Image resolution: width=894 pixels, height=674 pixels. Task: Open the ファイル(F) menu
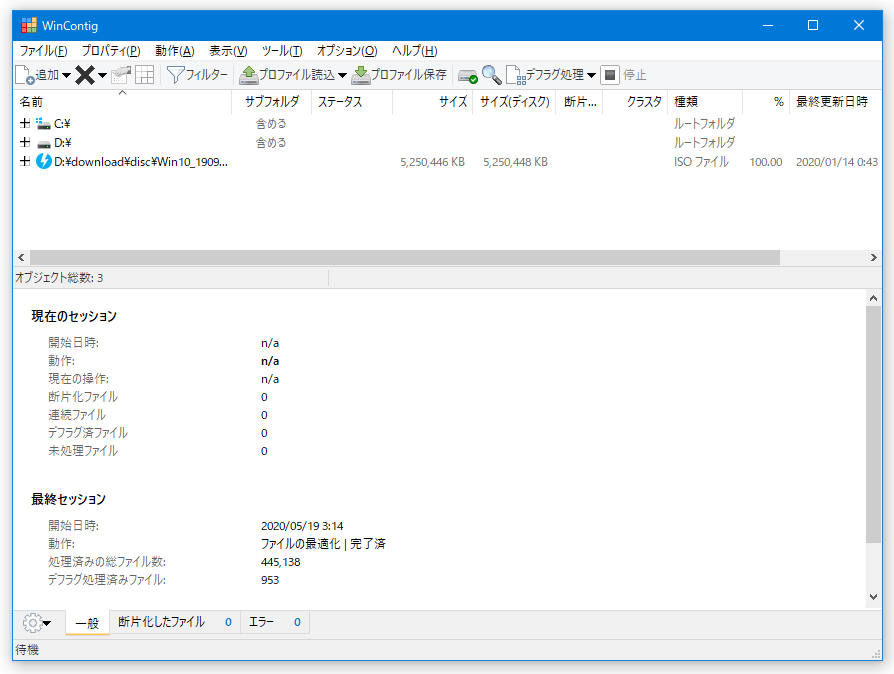[x=43, y=51]
